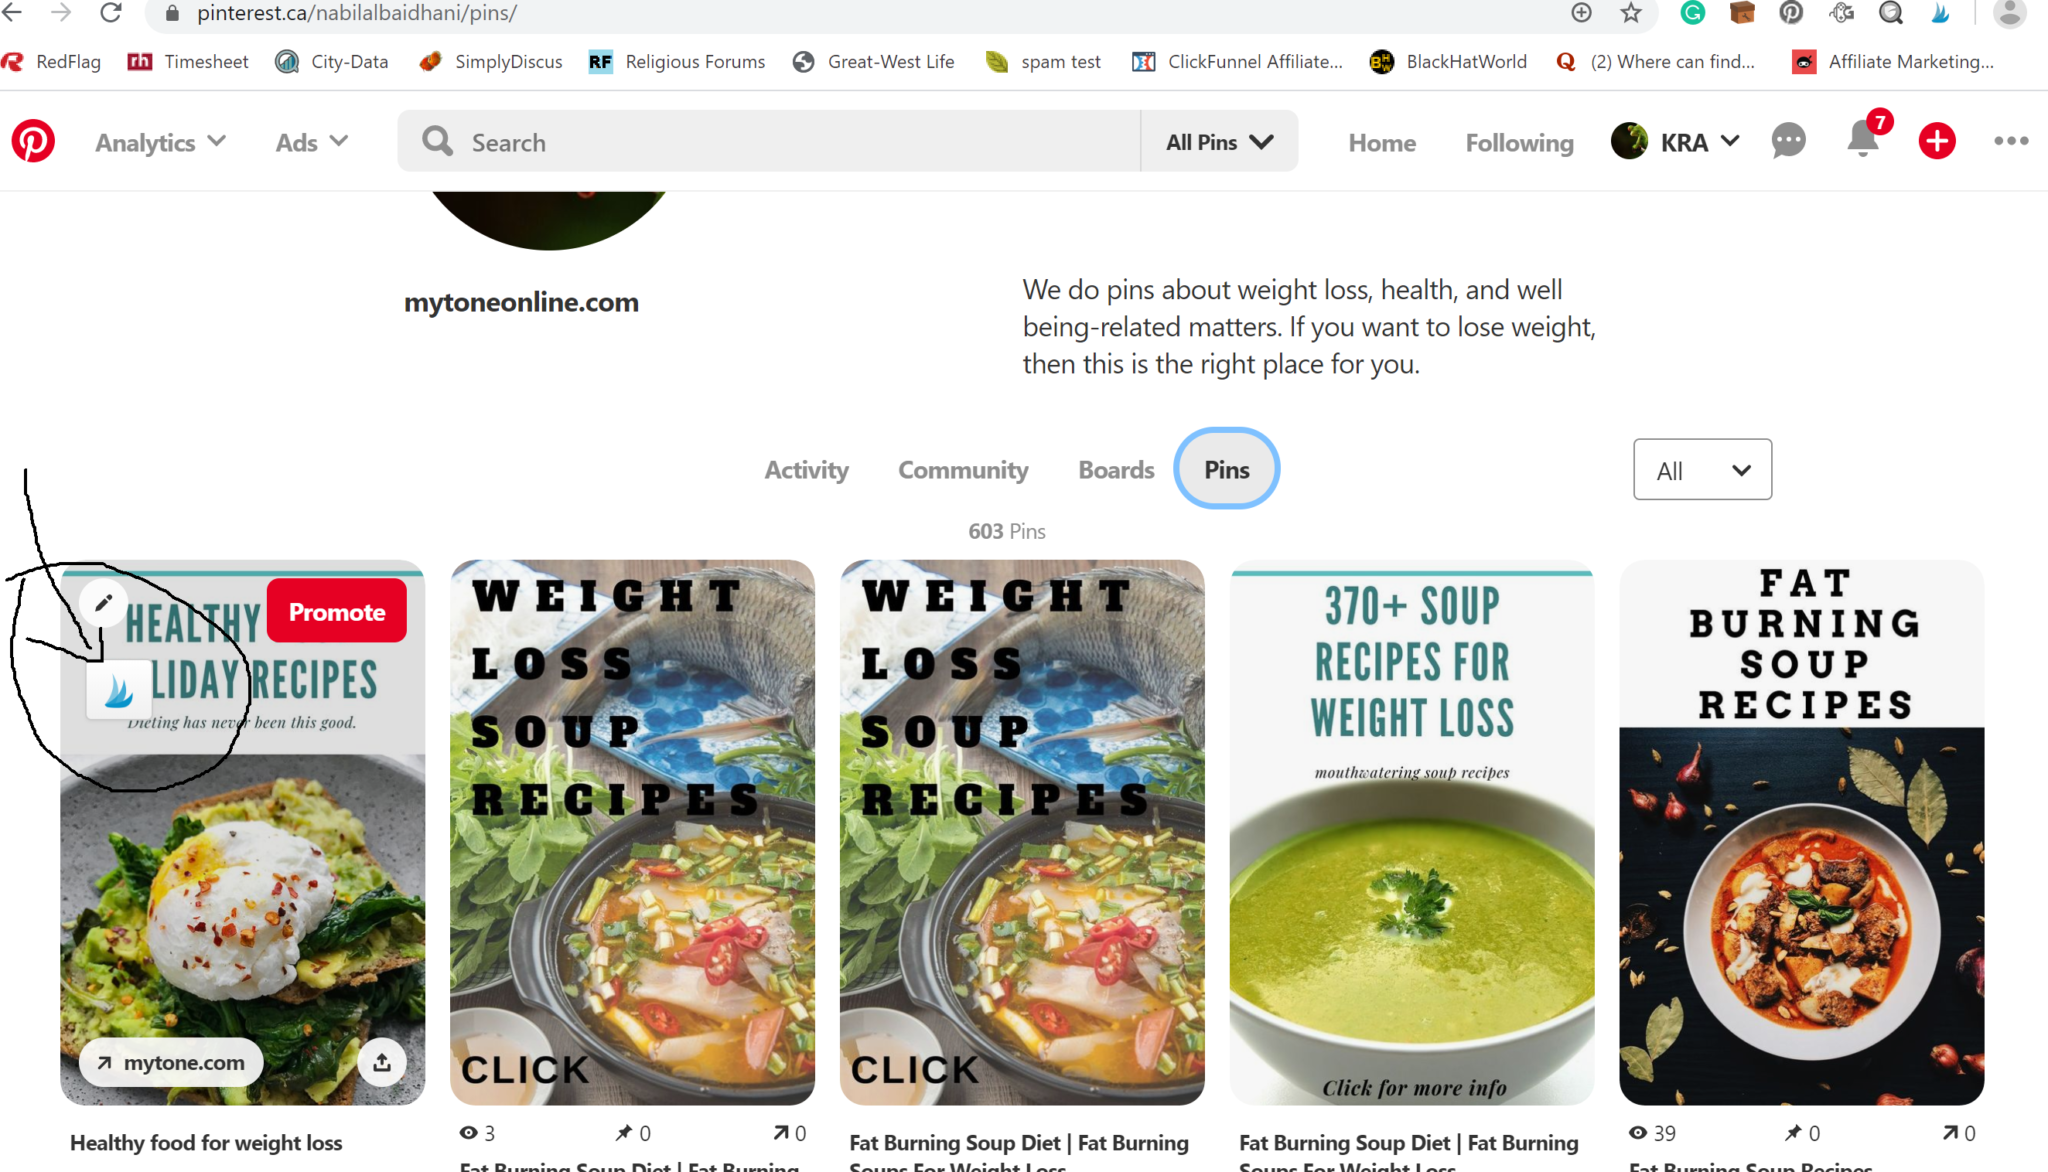This screenshot has width=2048, height=1172.
Task: Click the Pinterest logo icon
Action: click(x=33, y=141)
